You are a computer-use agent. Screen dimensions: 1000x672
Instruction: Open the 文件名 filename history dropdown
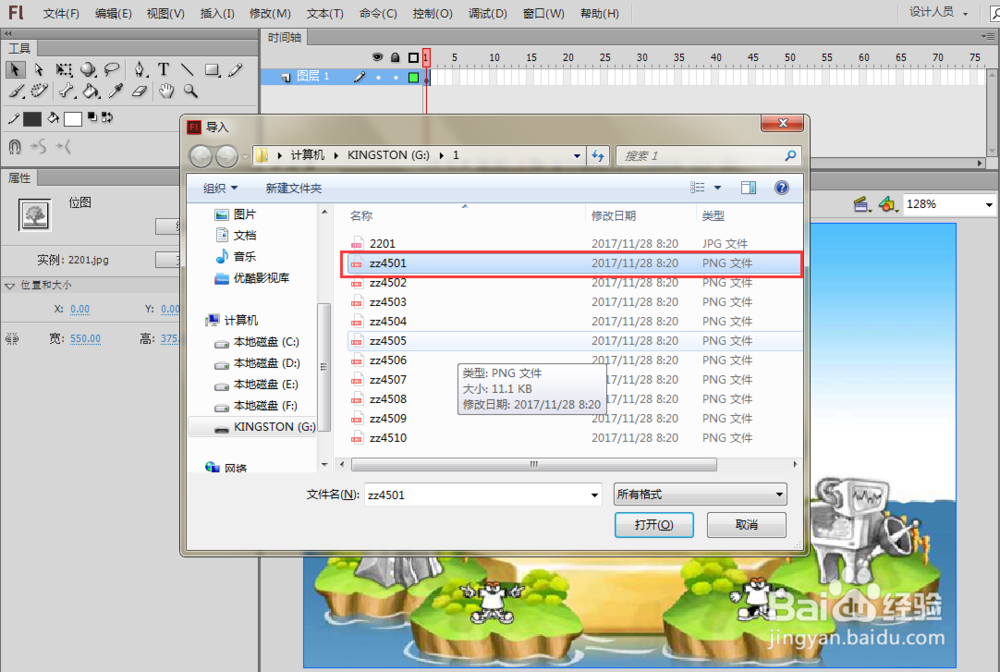coord(594,495)
